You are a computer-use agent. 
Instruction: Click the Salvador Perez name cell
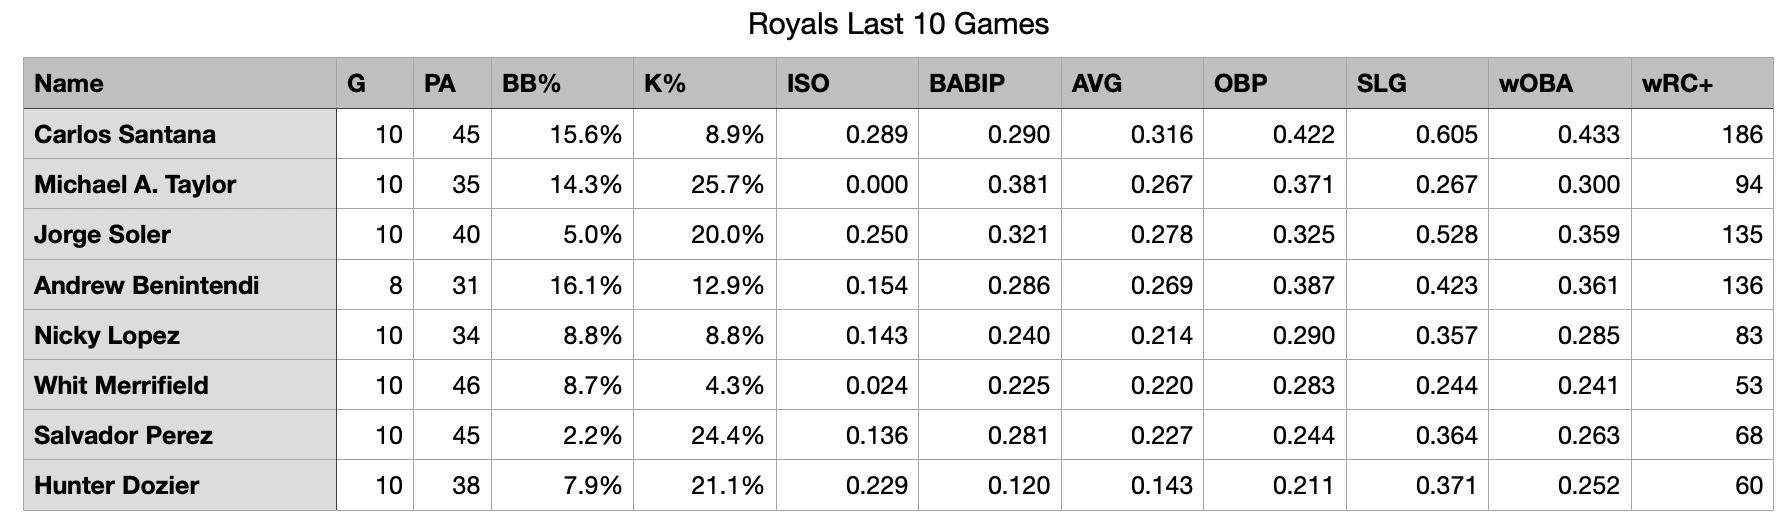[123, 435]
